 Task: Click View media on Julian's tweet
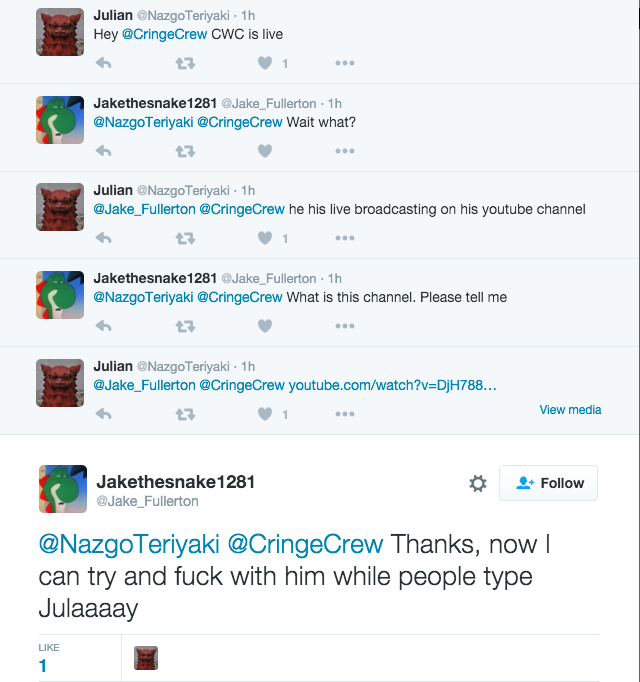coord(570,409)
